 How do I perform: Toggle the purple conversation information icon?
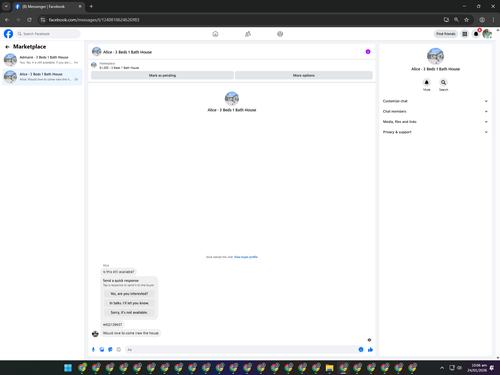tap(368, 52)
